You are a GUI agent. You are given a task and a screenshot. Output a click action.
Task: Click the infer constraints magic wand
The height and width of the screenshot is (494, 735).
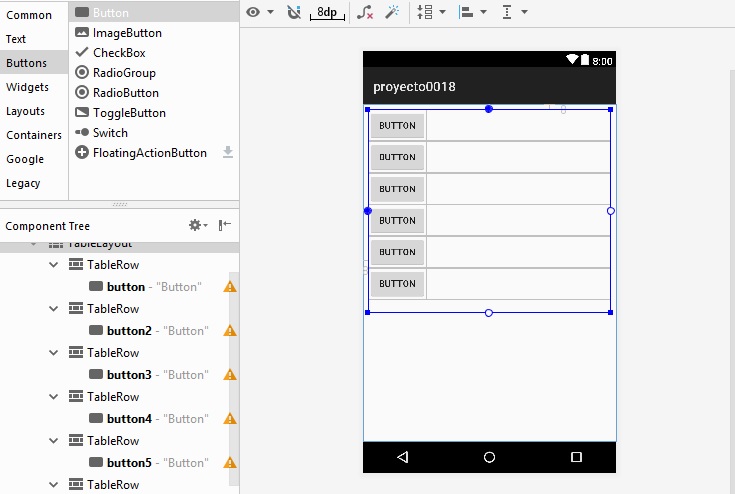(392, 12)
